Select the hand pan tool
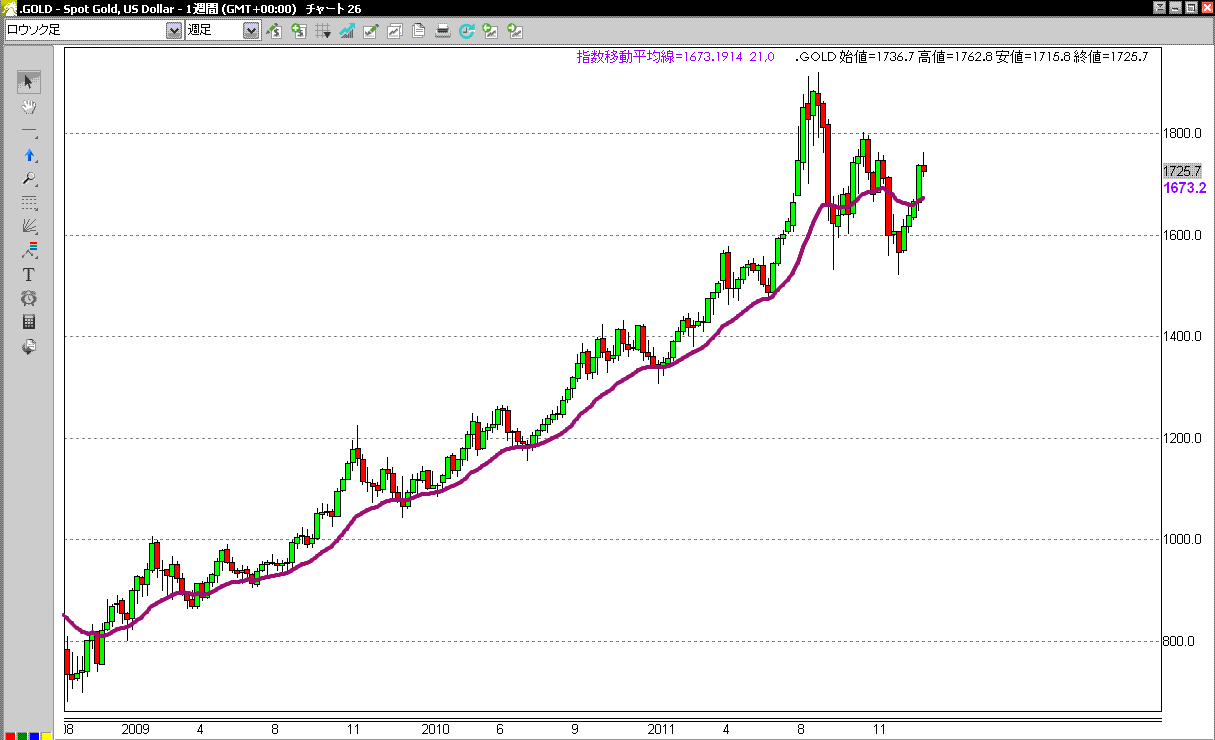The height and width of the screenshot is (740, 1215). click(29, 107)
